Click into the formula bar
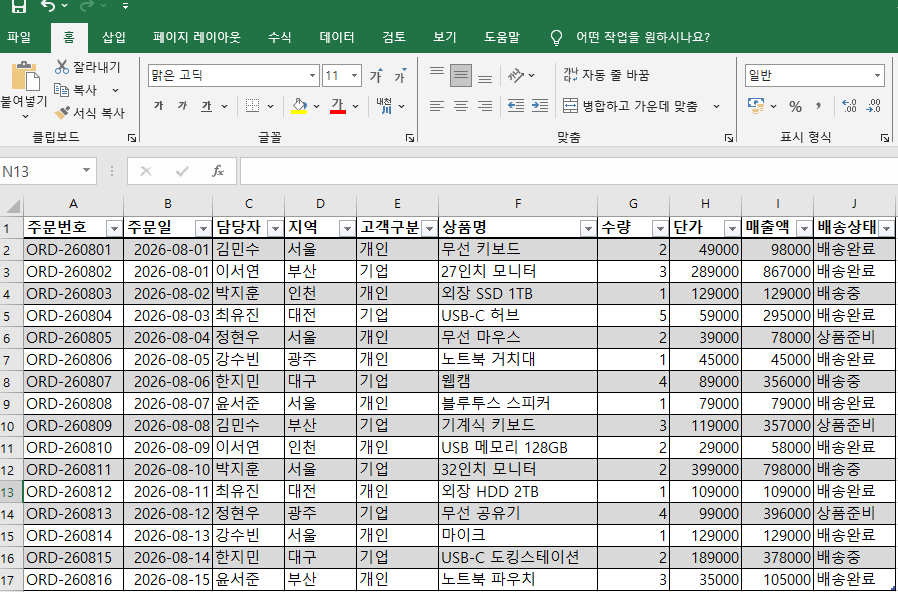Viewport: 898px width, 592px height. pos(569,171)
